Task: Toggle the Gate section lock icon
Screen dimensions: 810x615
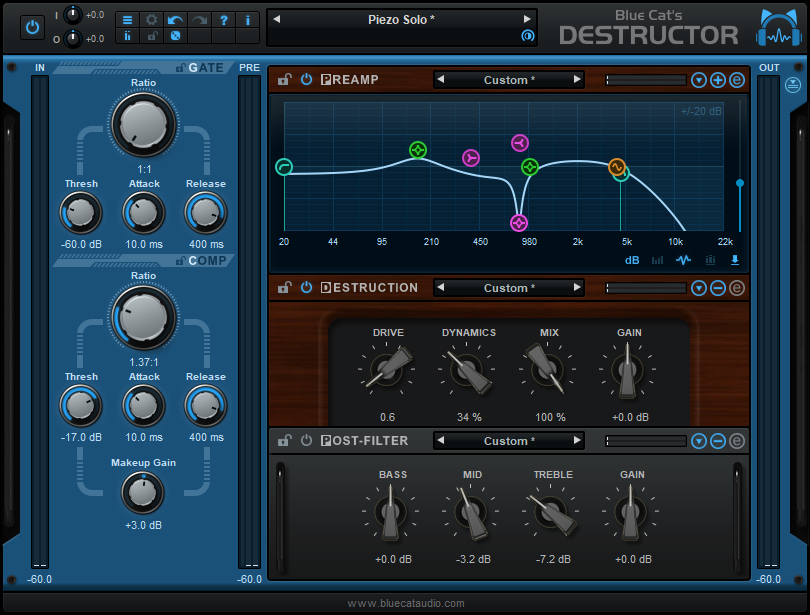Action: (x=180, y=68)
